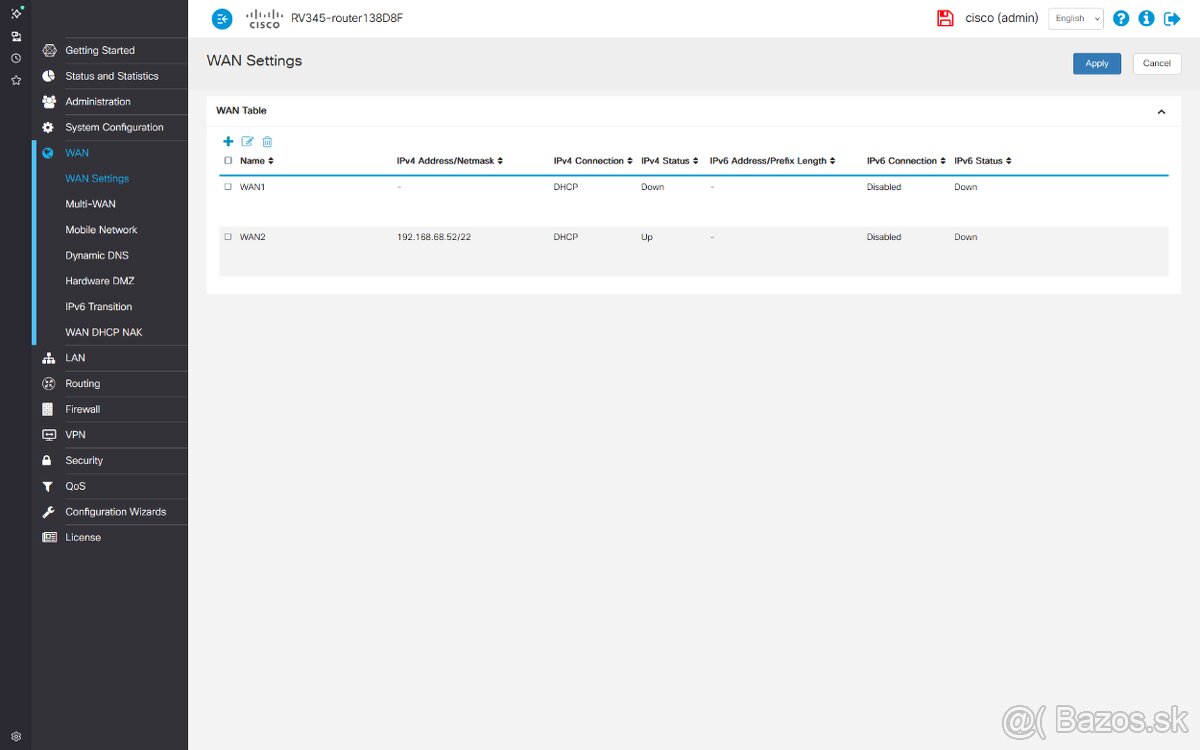The image size is (1200, 750).
Task: Click the red save configuration icon
Action: pyautogui.click(x=945, y=18)
